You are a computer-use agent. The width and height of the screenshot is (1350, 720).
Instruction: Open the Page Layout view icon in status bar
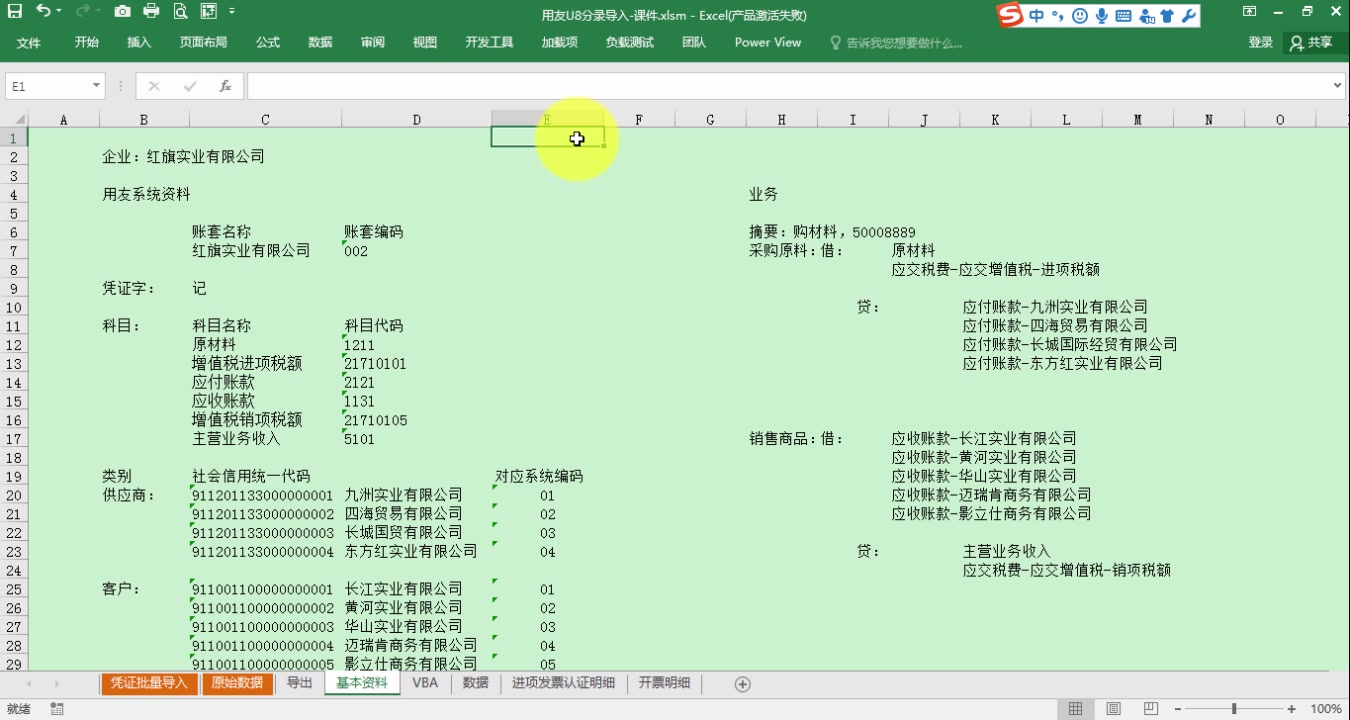(x=1112, y=708)
